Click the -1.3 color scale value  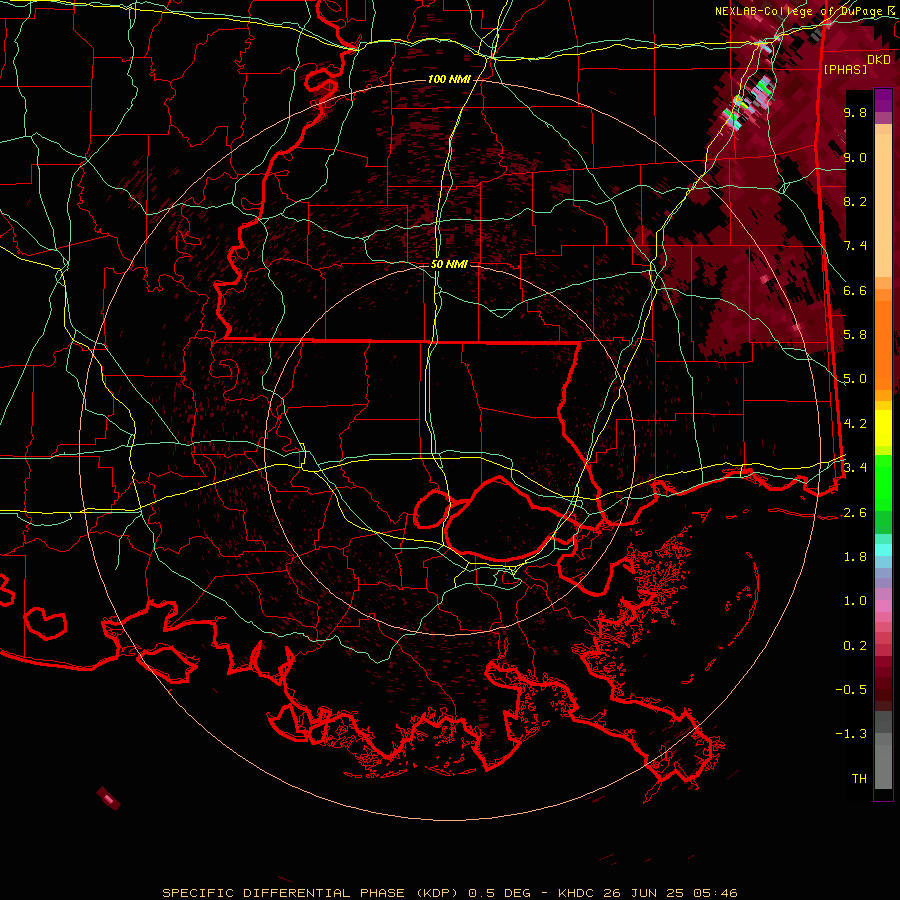(x=851, y=734)
